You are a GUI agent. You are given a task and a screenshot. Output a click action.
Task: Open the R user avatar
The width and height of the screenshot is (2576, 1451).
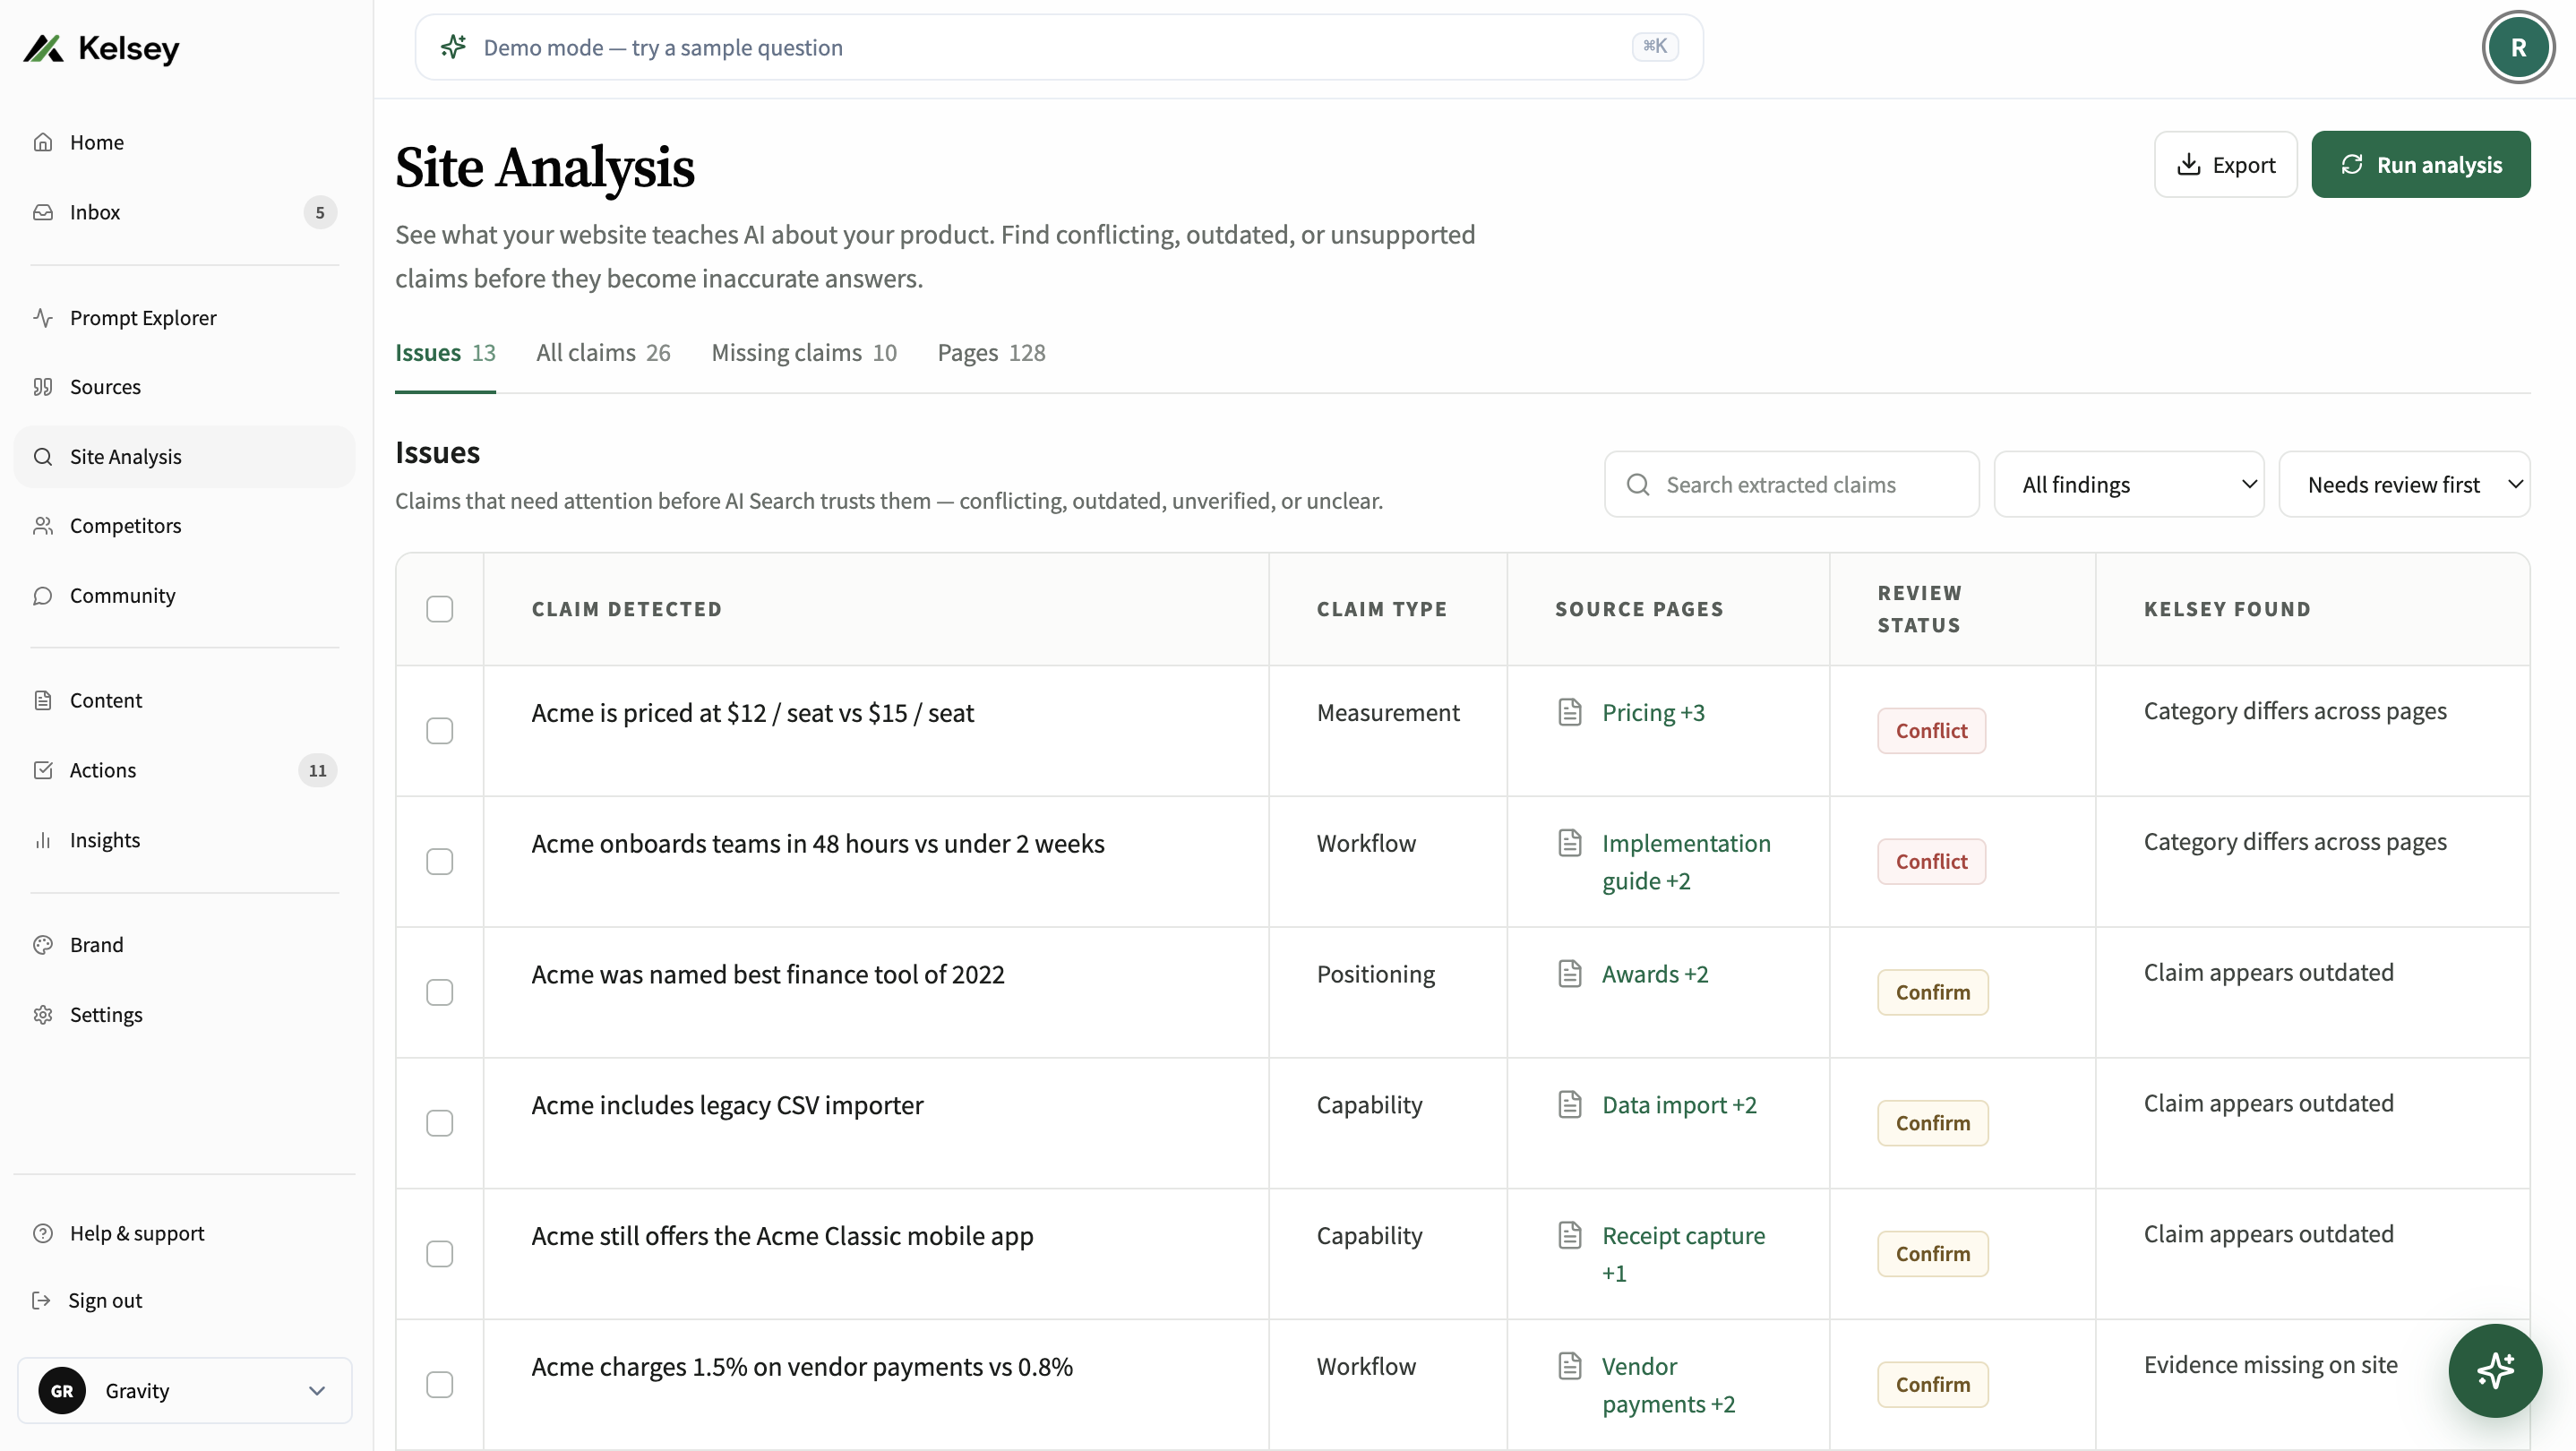2518,47
